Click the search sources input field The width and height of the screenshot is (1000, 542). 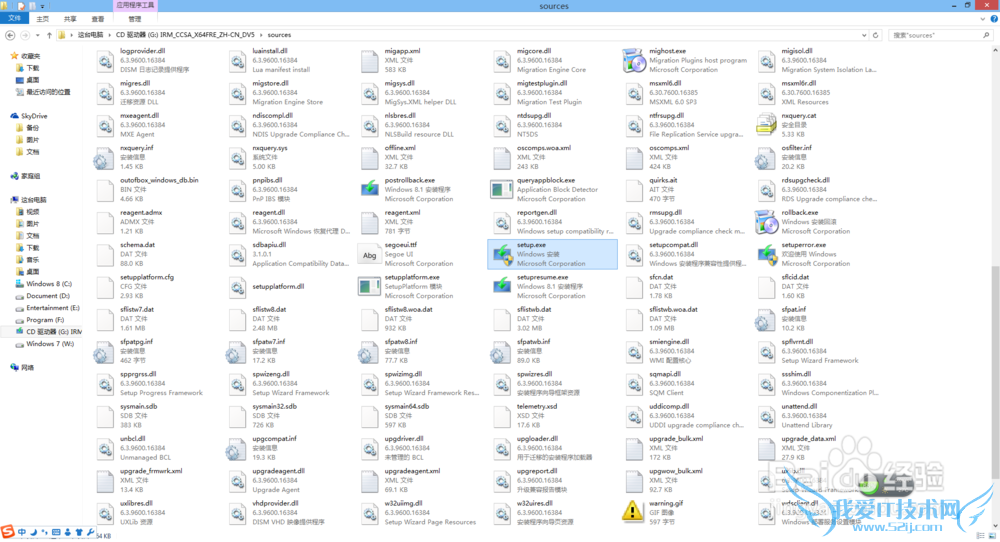click(x=939, y=35)
